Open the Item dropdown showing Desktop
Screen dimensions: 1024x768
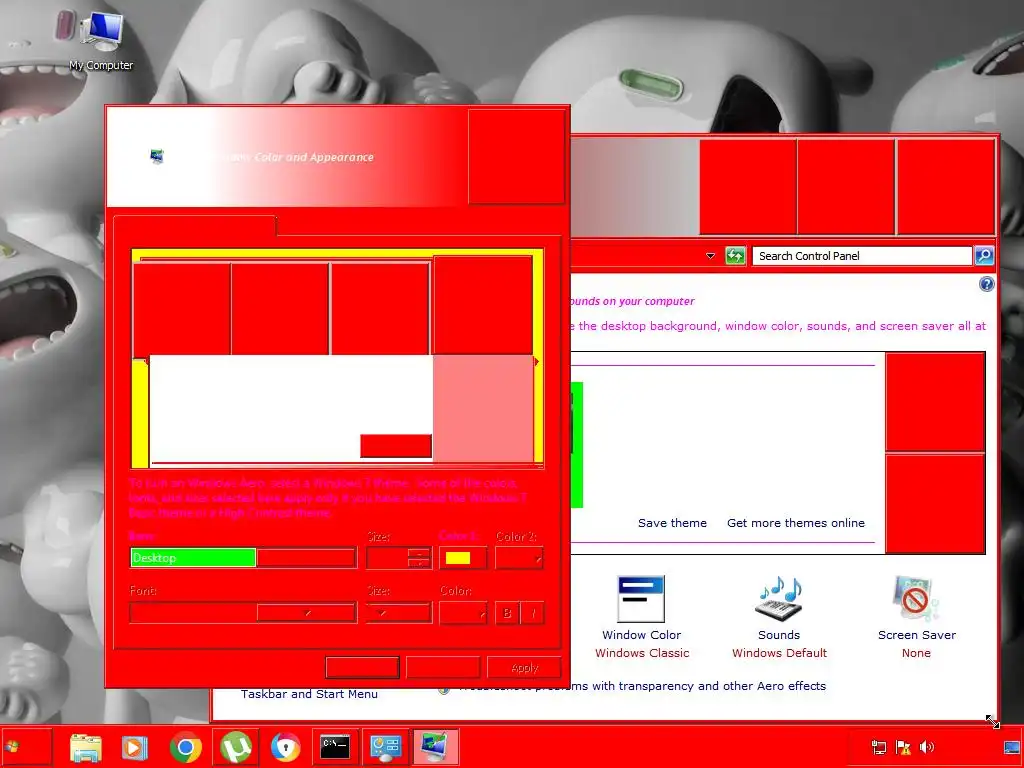click(243, 558)
